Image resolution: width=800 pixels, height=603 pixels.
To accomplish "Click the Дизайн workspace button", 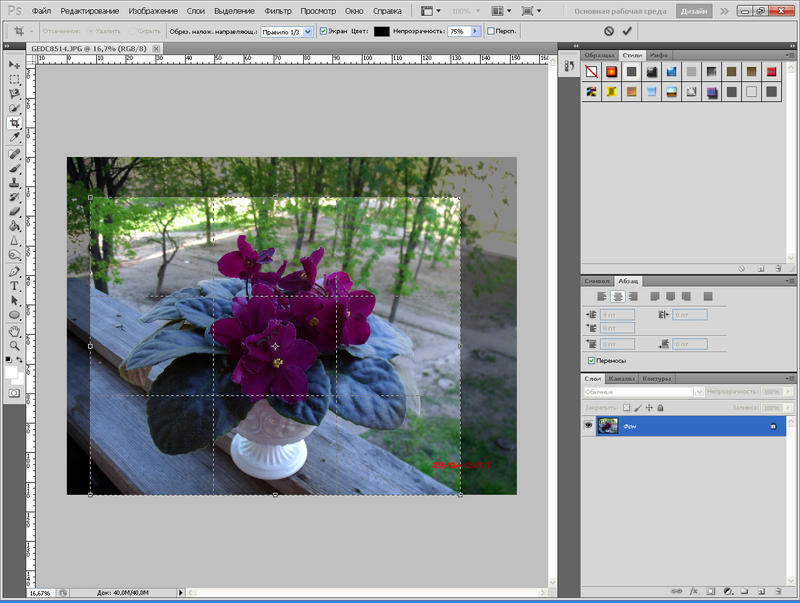I will pyautogui.click(x=695, y=11).
